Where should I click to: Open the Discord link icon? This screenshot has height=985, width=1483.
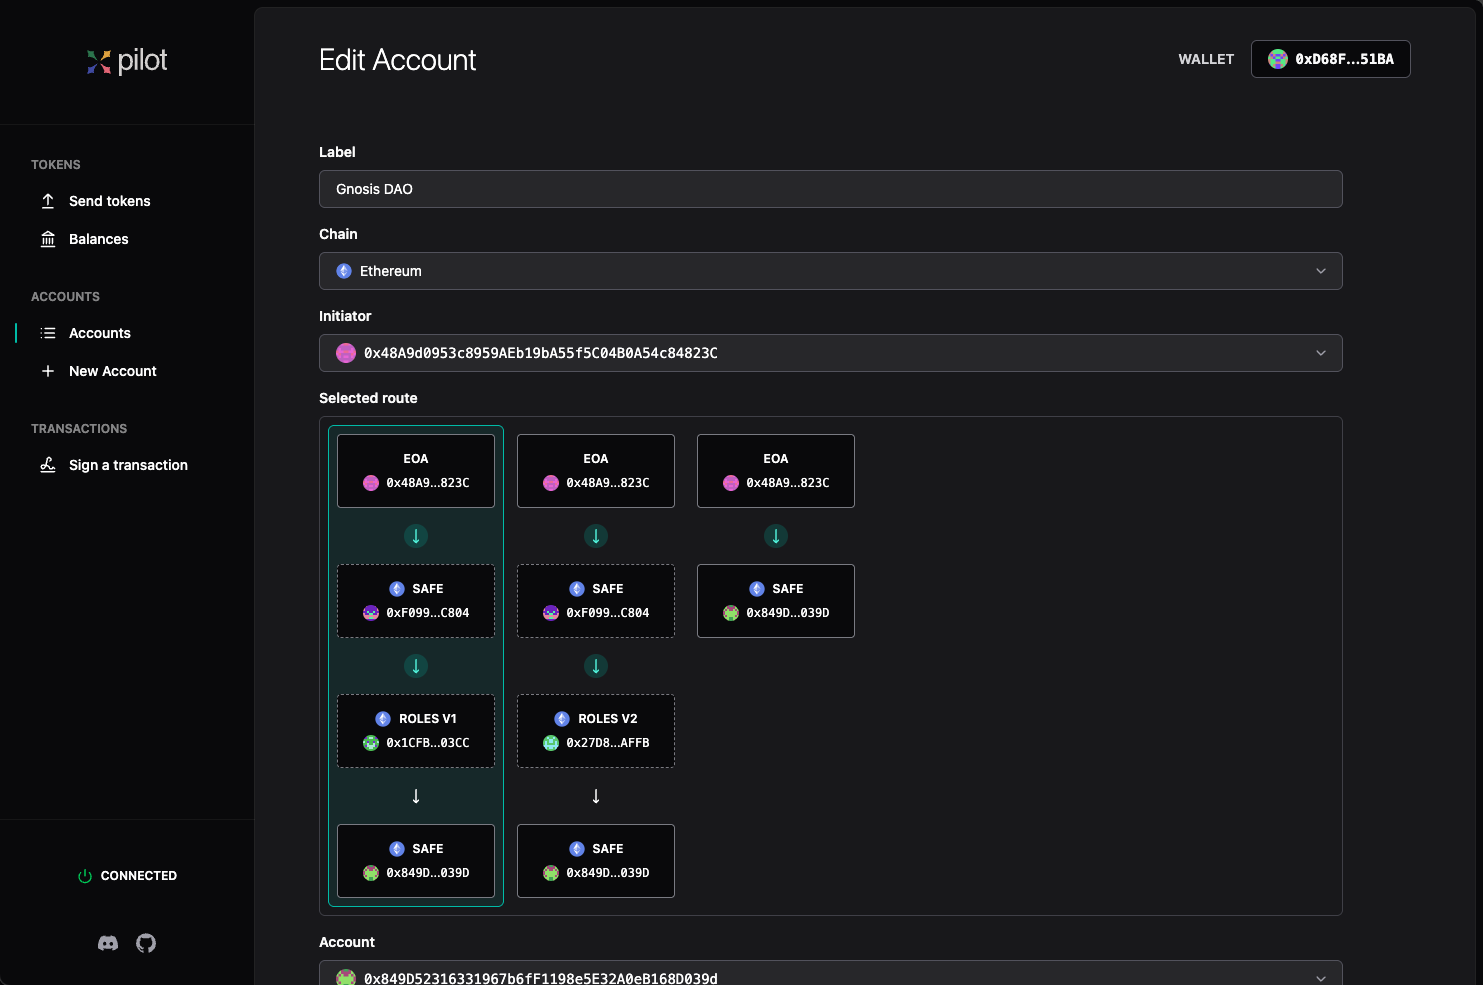coord(108,943)
